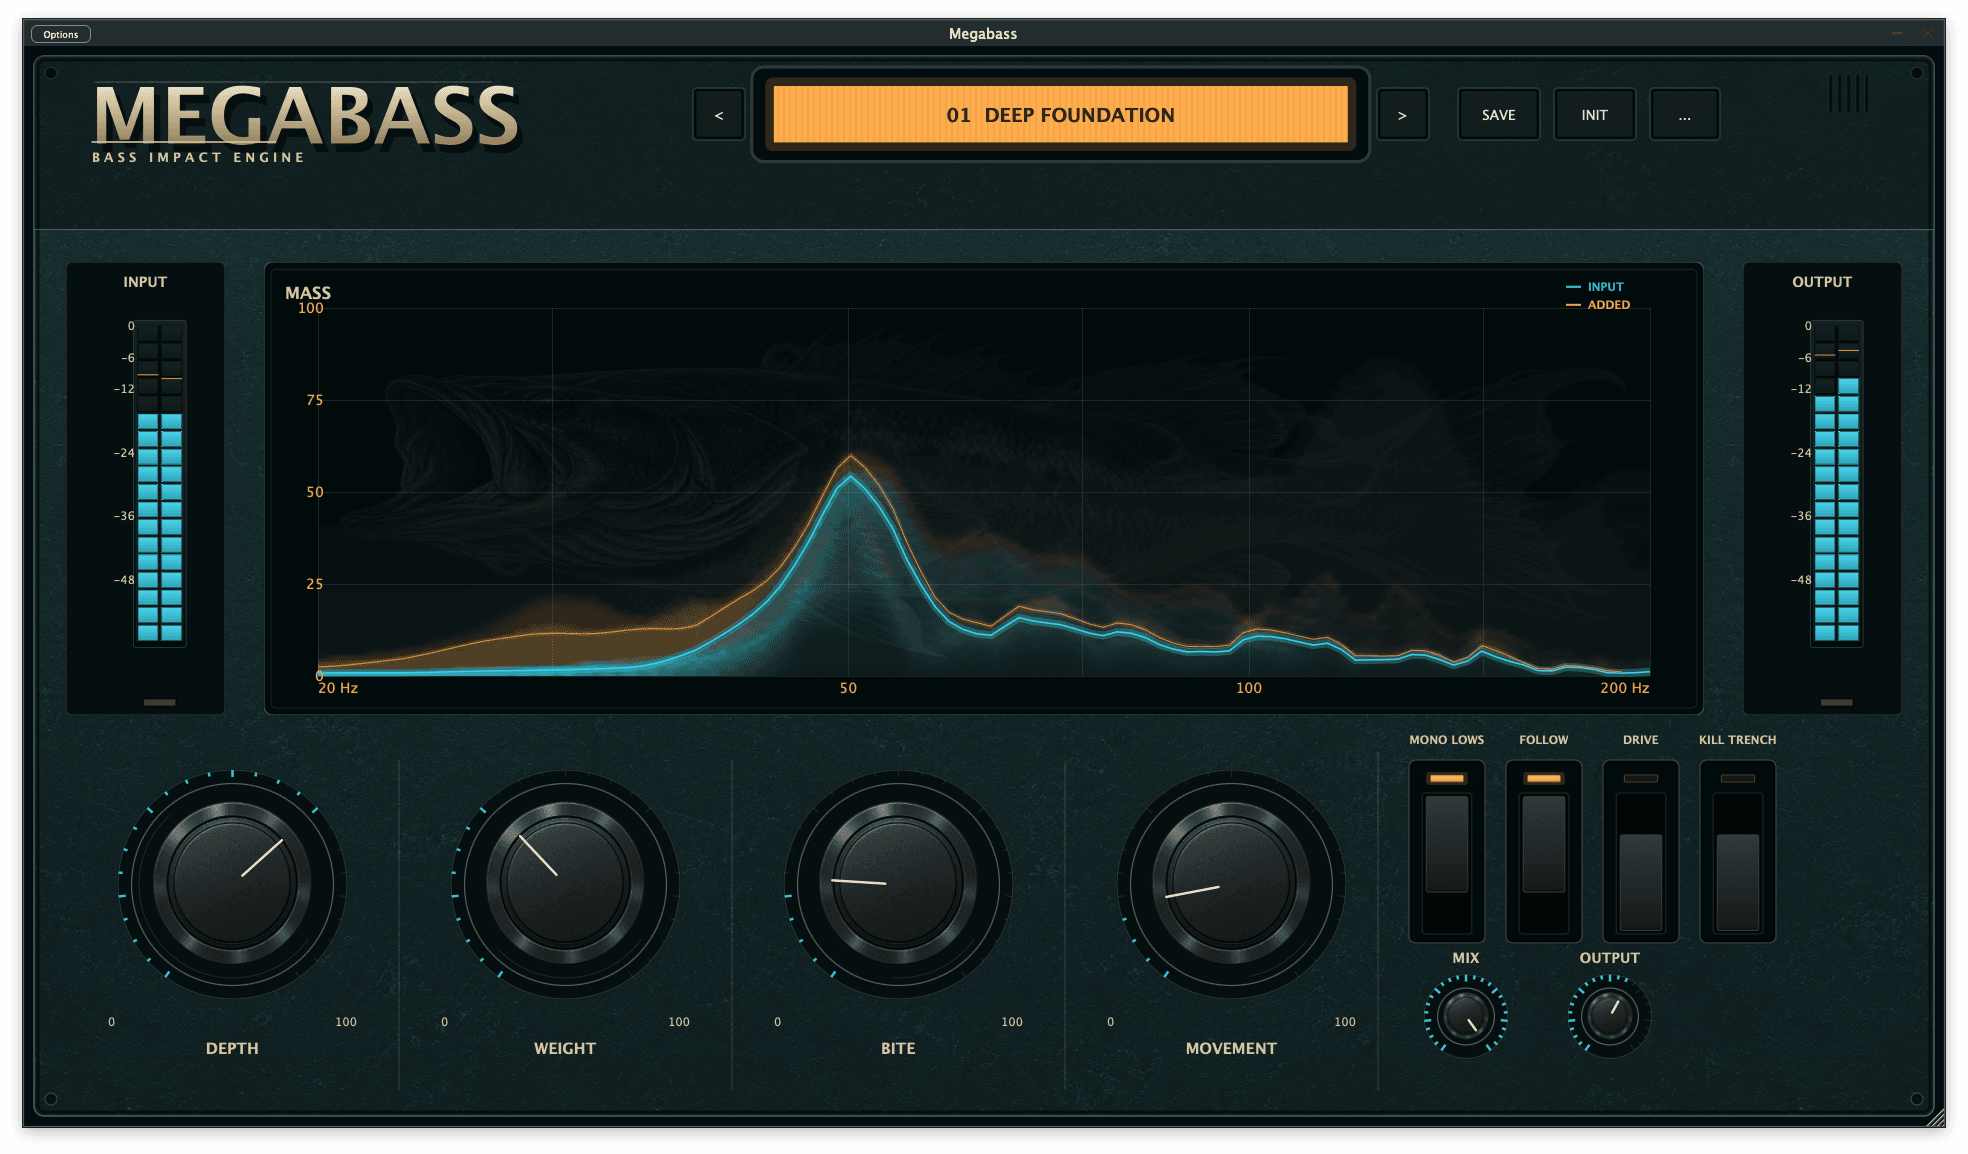Go to the previous preset with the < arrow

point(718,115)
